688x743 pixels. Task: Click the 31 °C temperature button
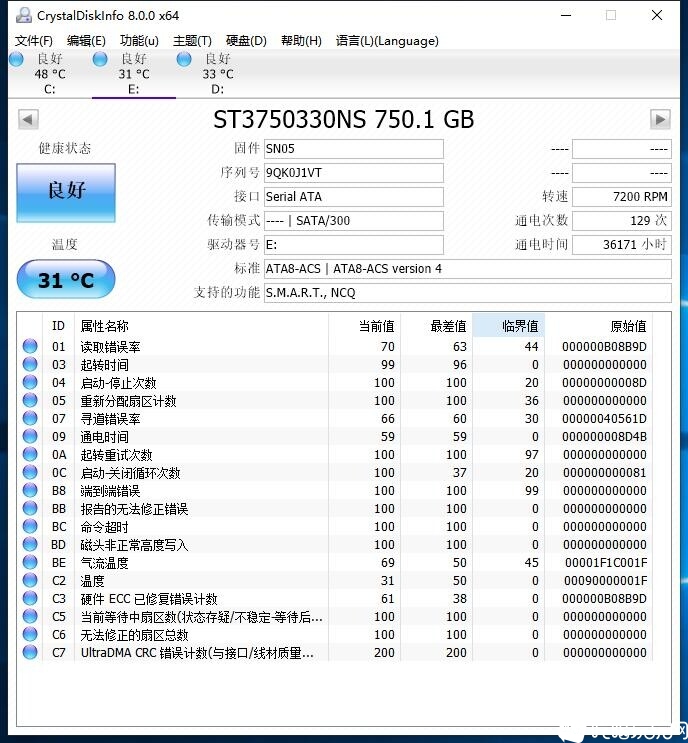(x=66, y=280)
